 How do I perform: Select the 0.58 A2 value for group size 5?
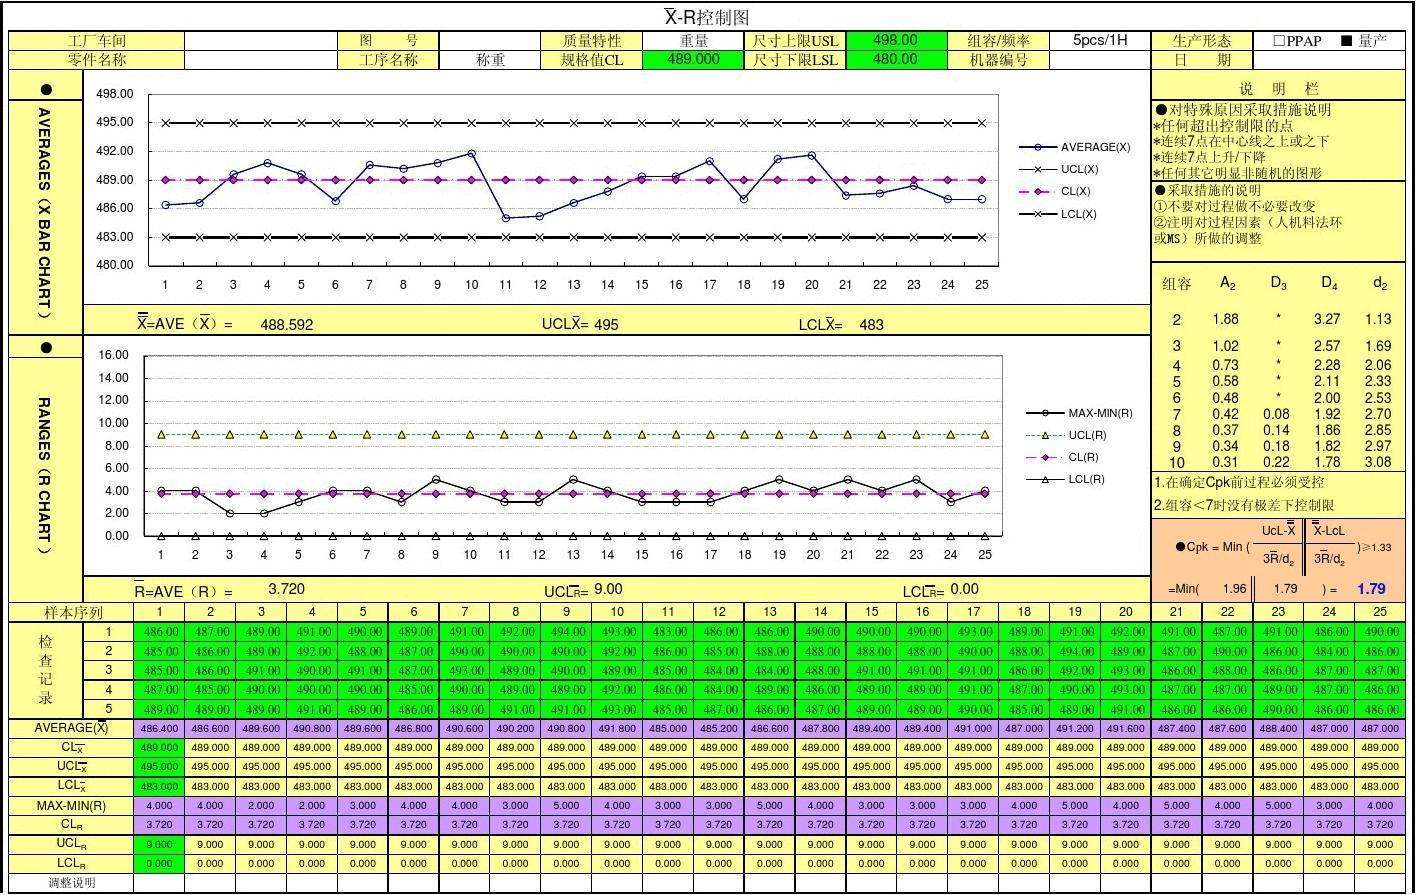coord(1226,381)
